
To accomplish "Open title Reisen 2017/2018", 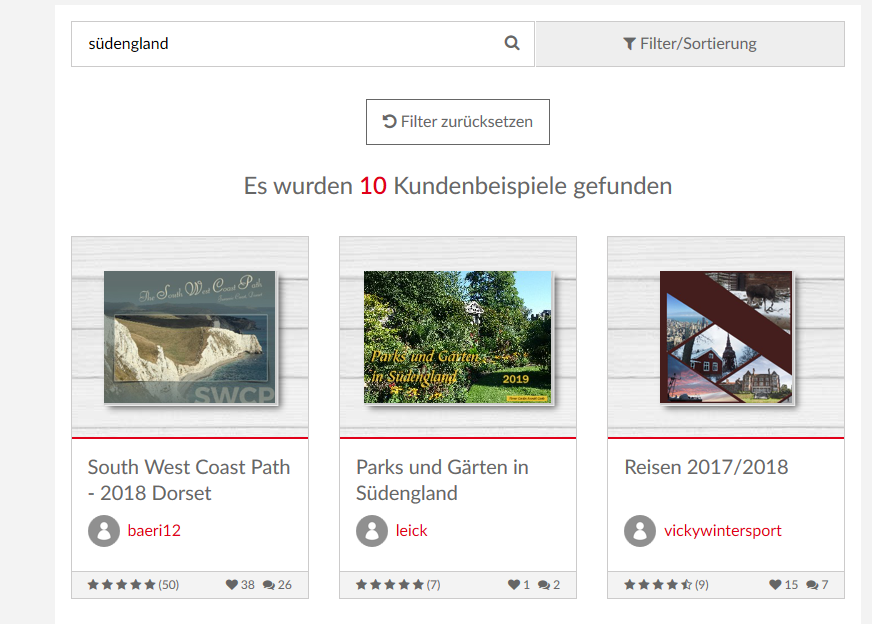I will coord(706,467).
